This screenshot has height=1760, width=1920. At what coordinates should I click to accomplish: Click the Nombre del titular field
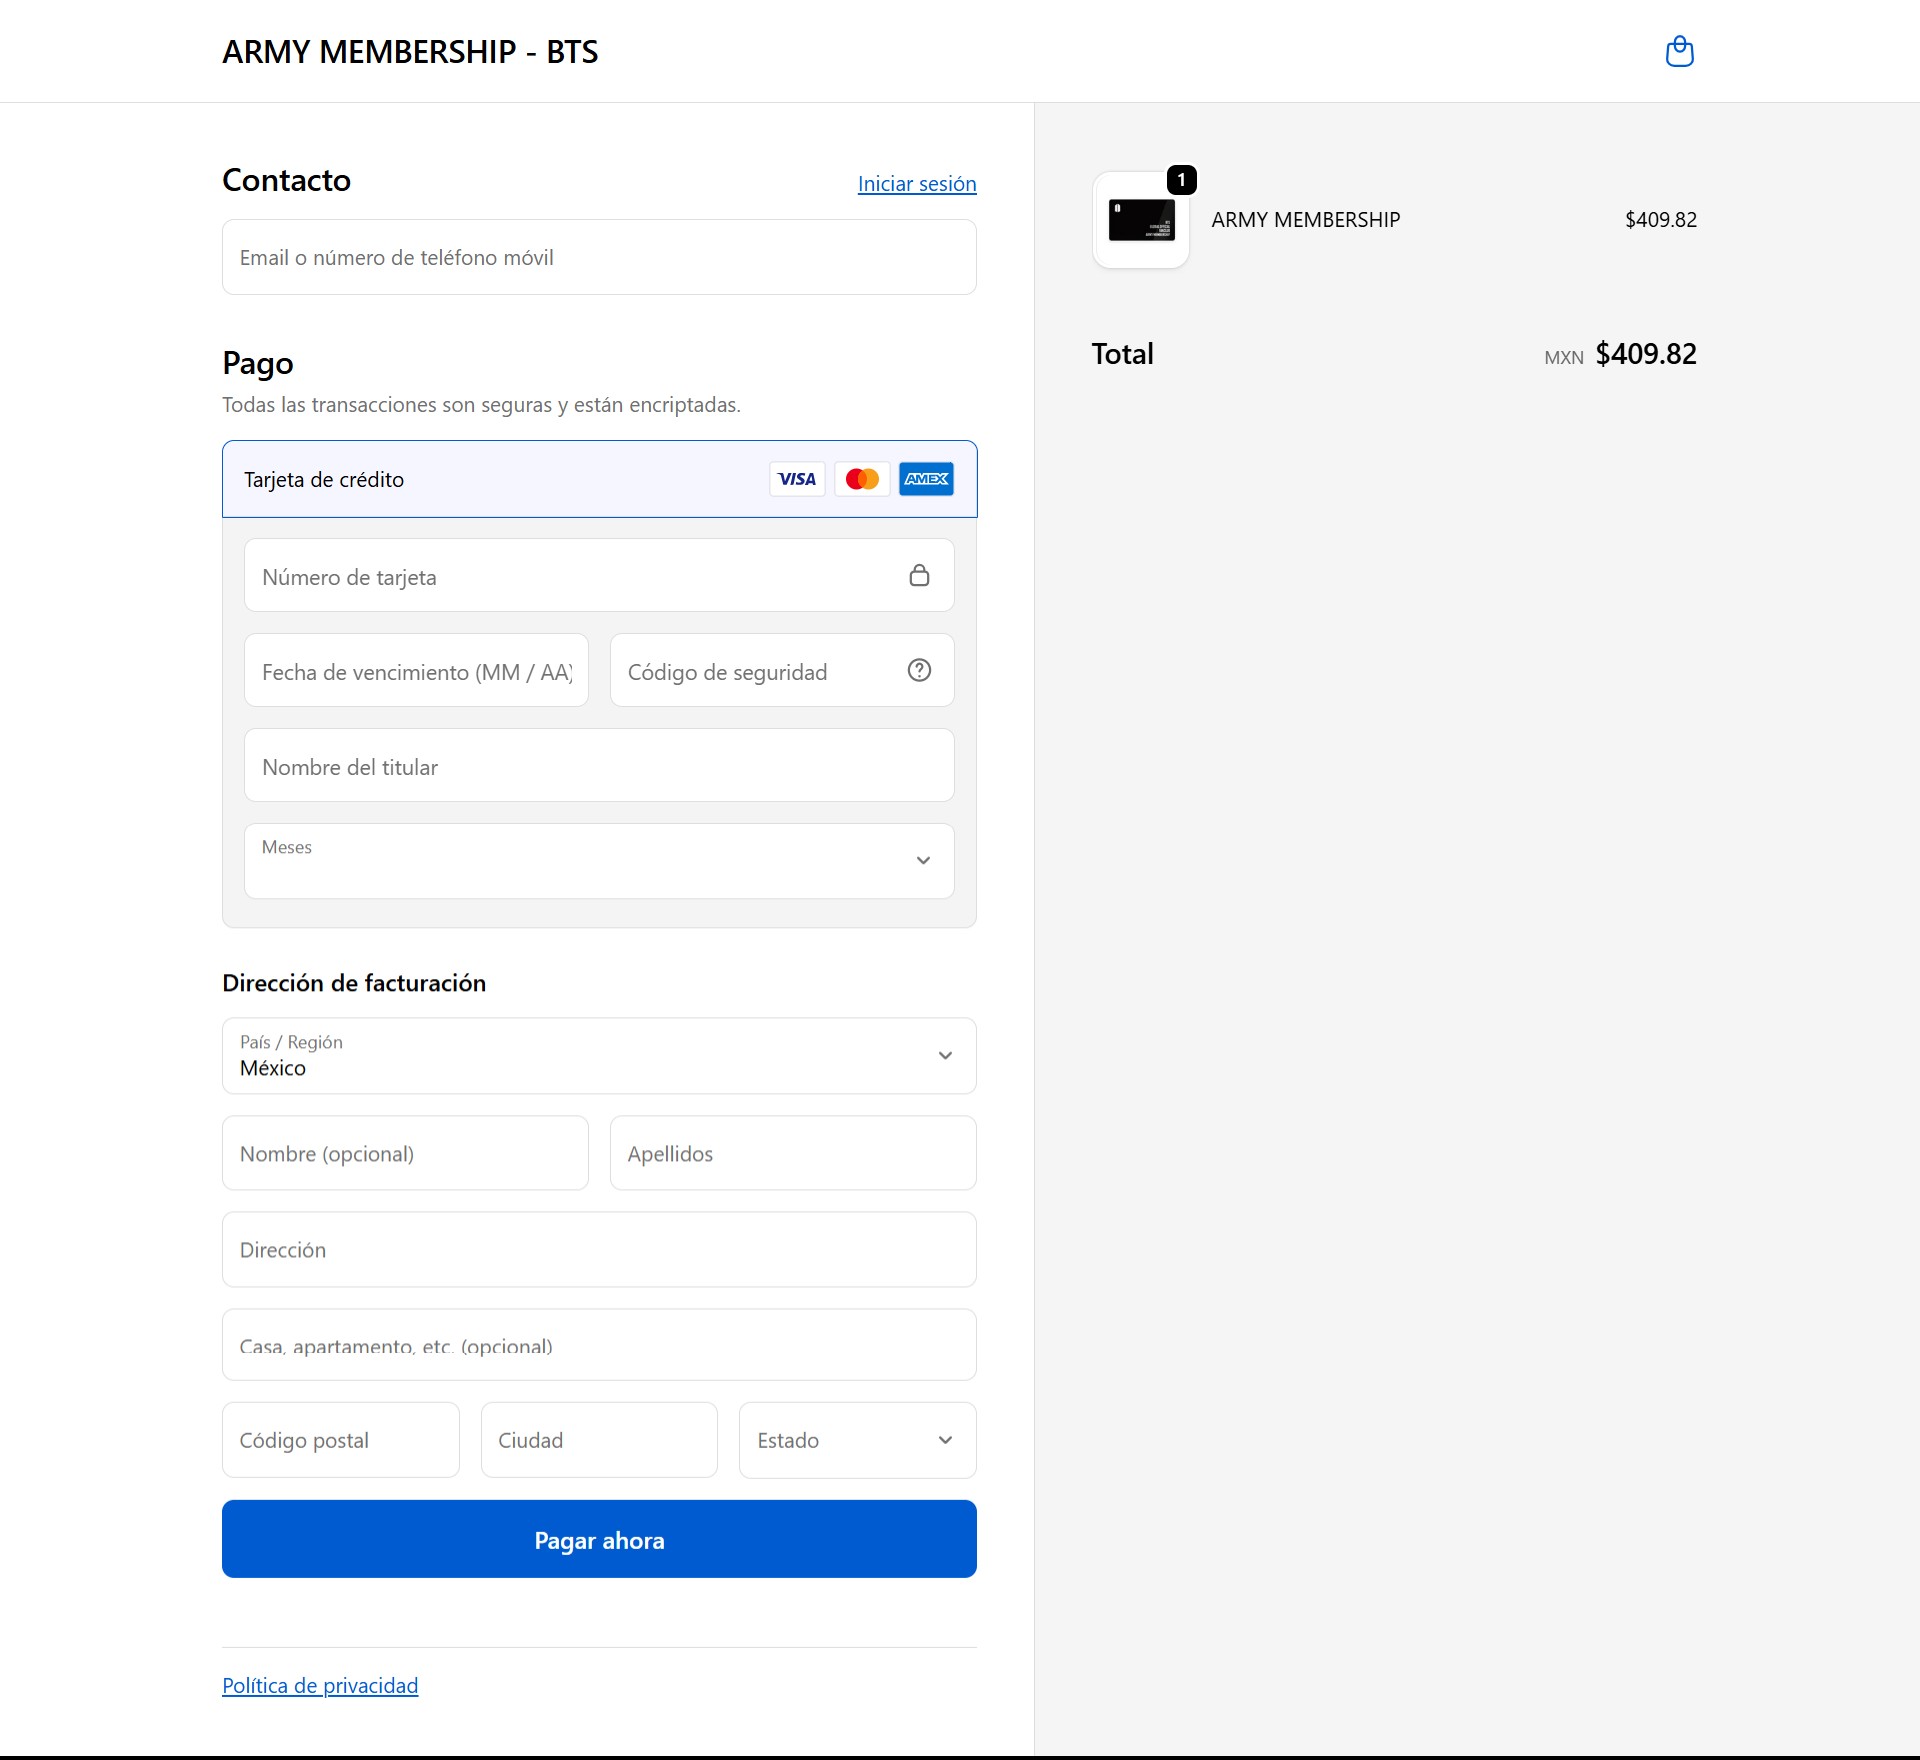tap(599, 766)
